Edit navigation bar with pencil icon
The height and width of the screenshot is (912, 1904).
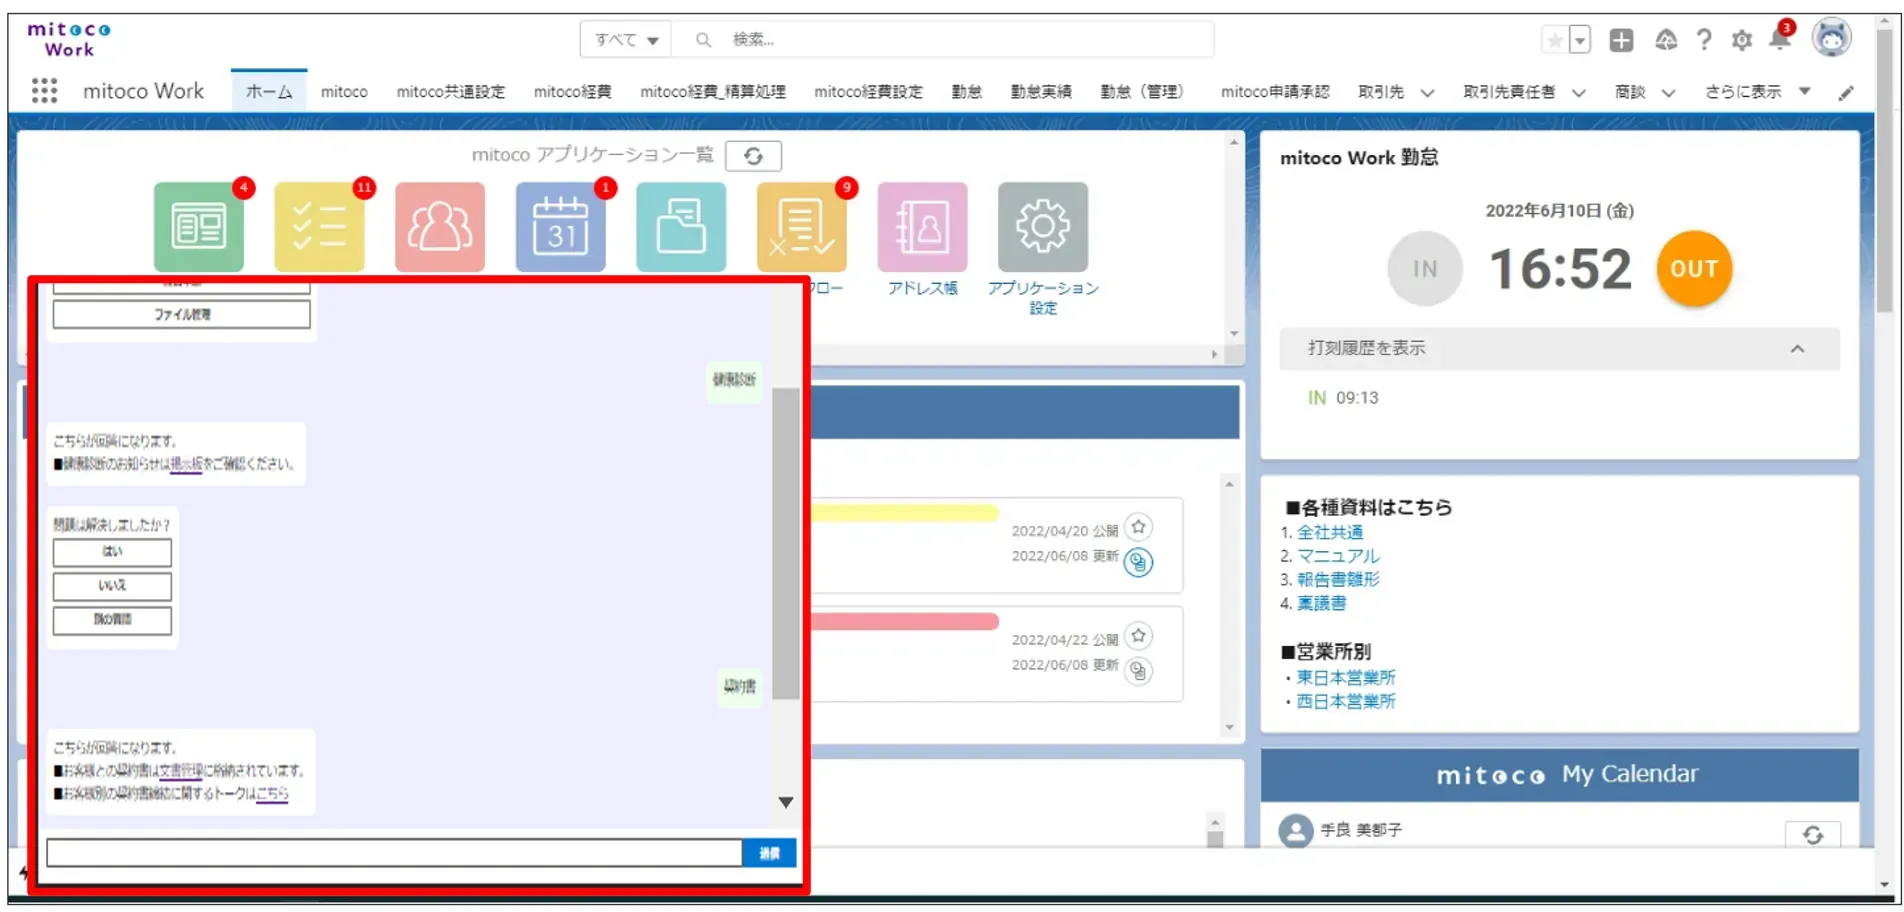pos(1846,93)
